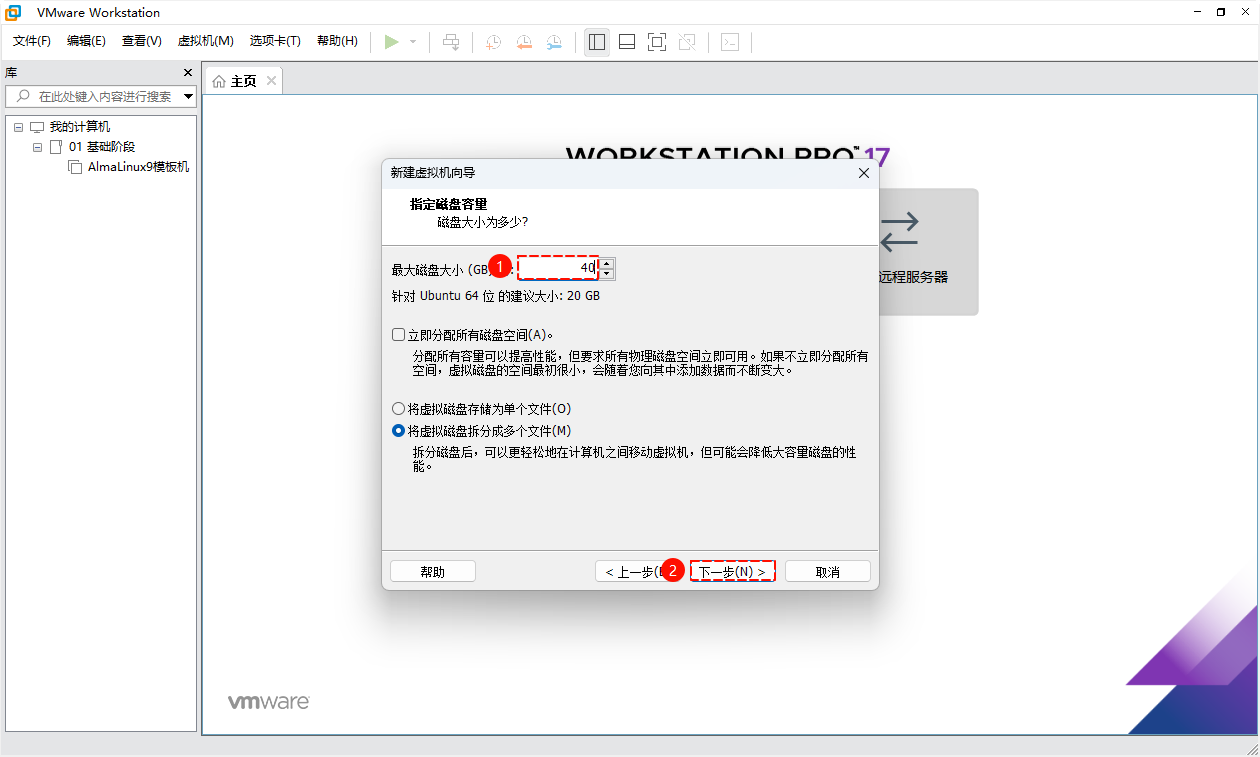
Task: Open the library search dropdown arrow
Action: tap(188, 97)
